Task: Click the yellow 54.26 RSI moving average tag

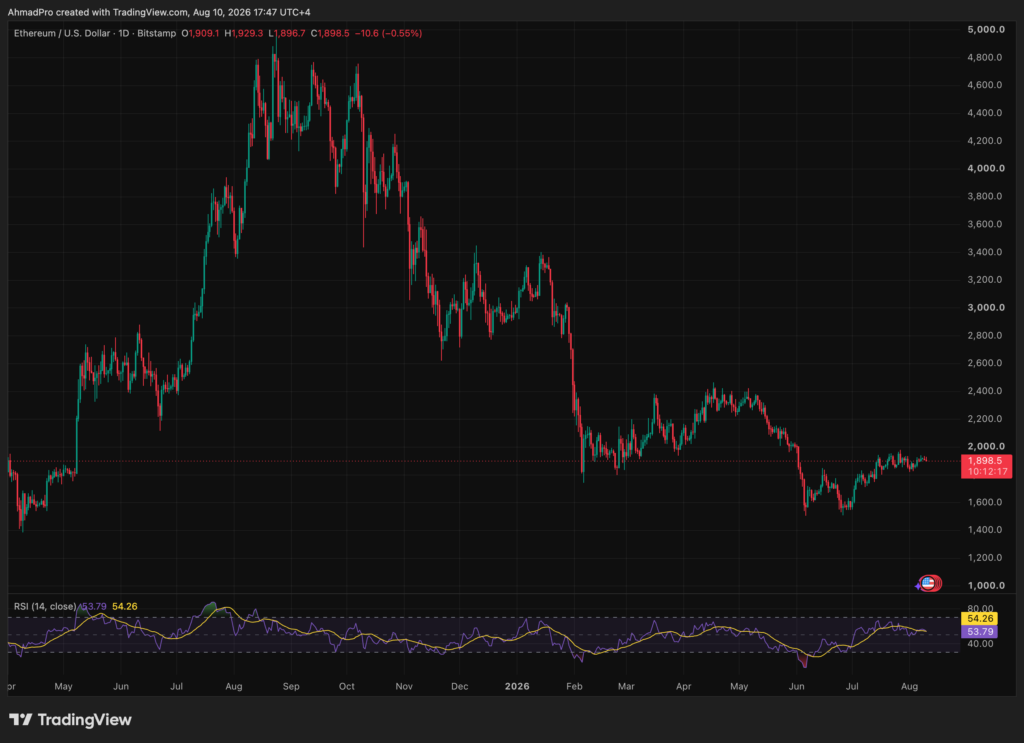Action: click(980, 618)
